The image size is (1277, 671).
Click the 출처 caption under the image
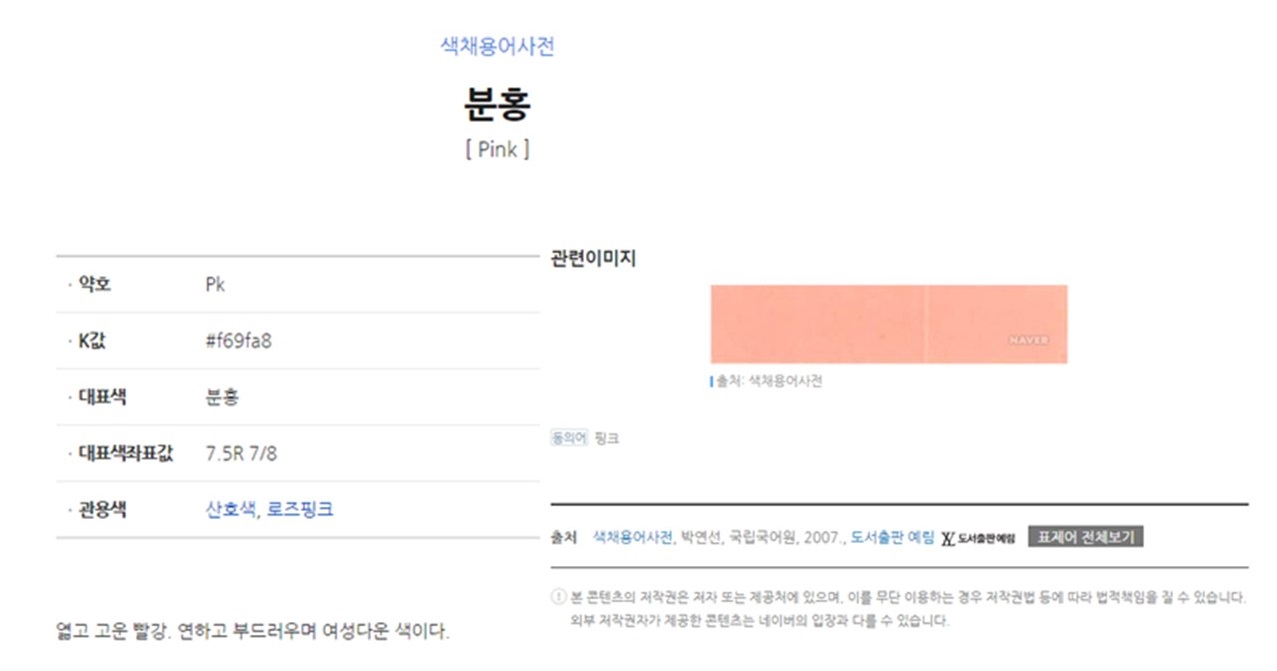767,381
